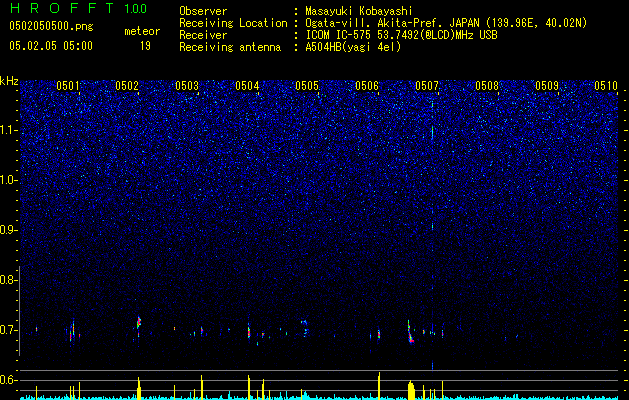
Task: Click the 0504 time marker
Action: click(x=247, y=86)
